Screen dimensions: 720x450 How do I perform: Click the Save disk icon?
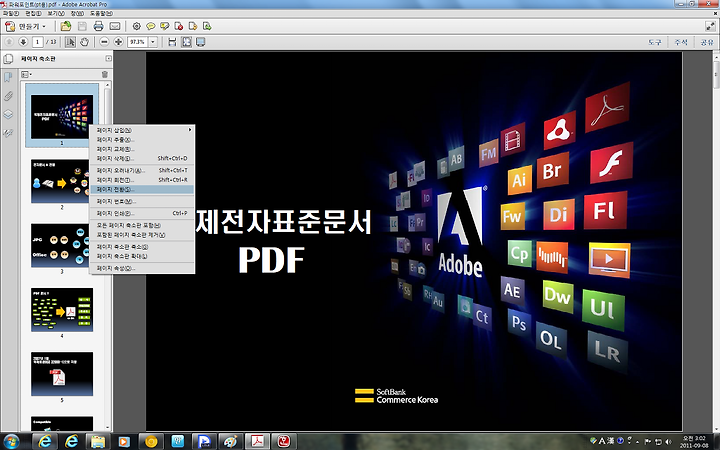point(82,26)
